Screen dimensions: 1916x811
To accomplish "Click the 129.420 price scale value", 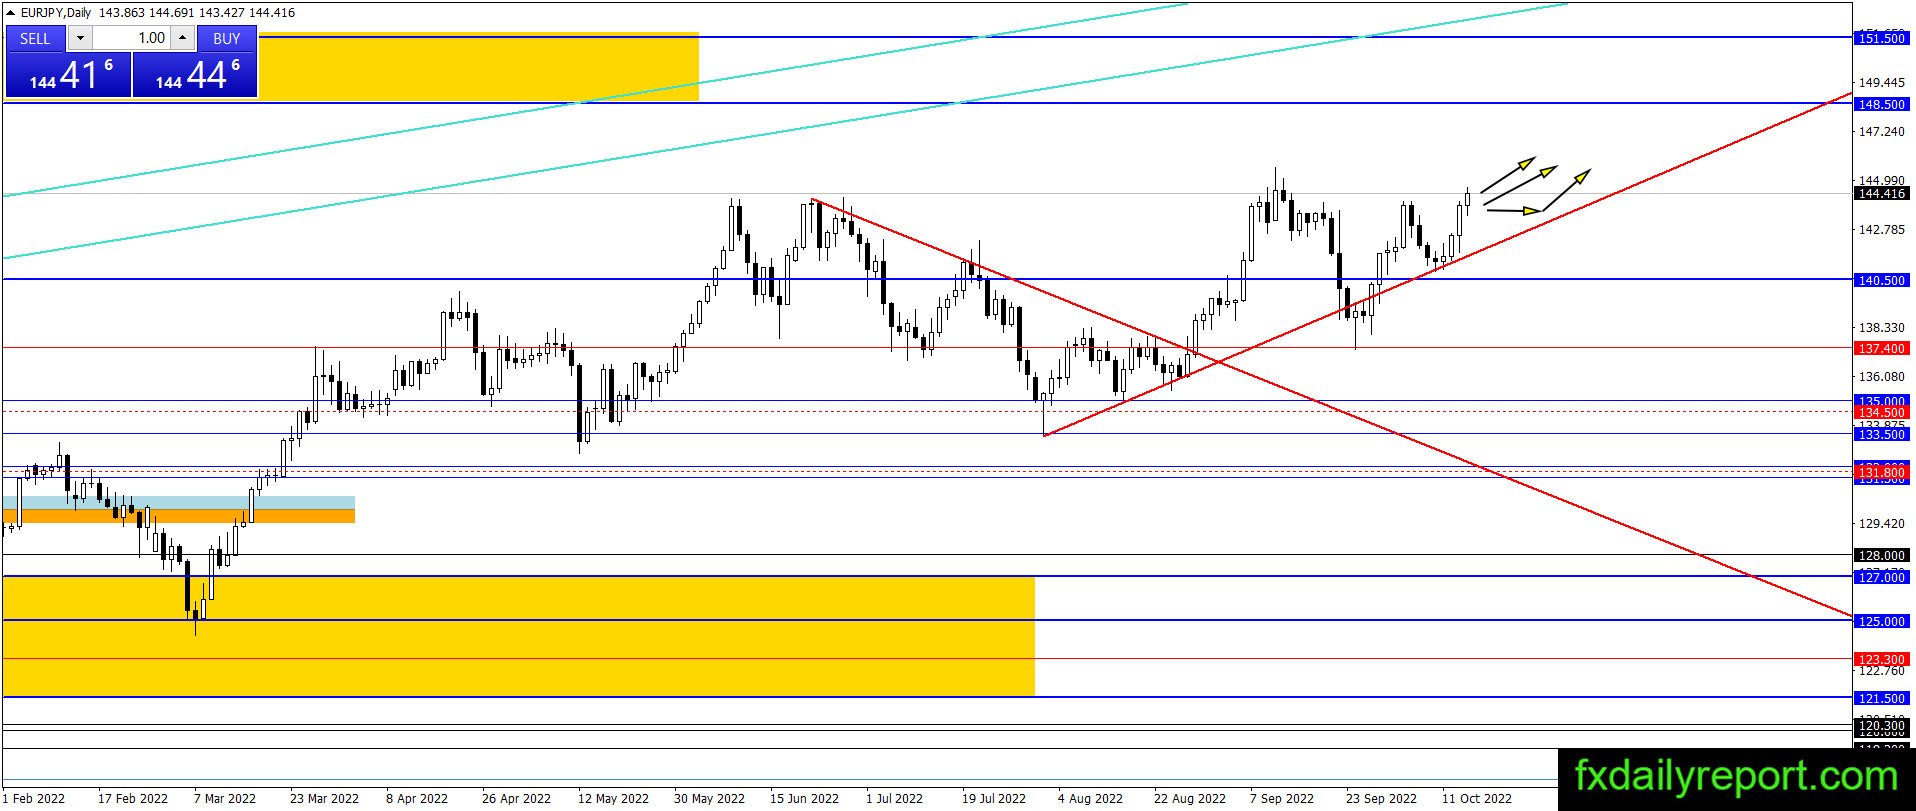I will pyautogui.click(x=1881, y=523).
